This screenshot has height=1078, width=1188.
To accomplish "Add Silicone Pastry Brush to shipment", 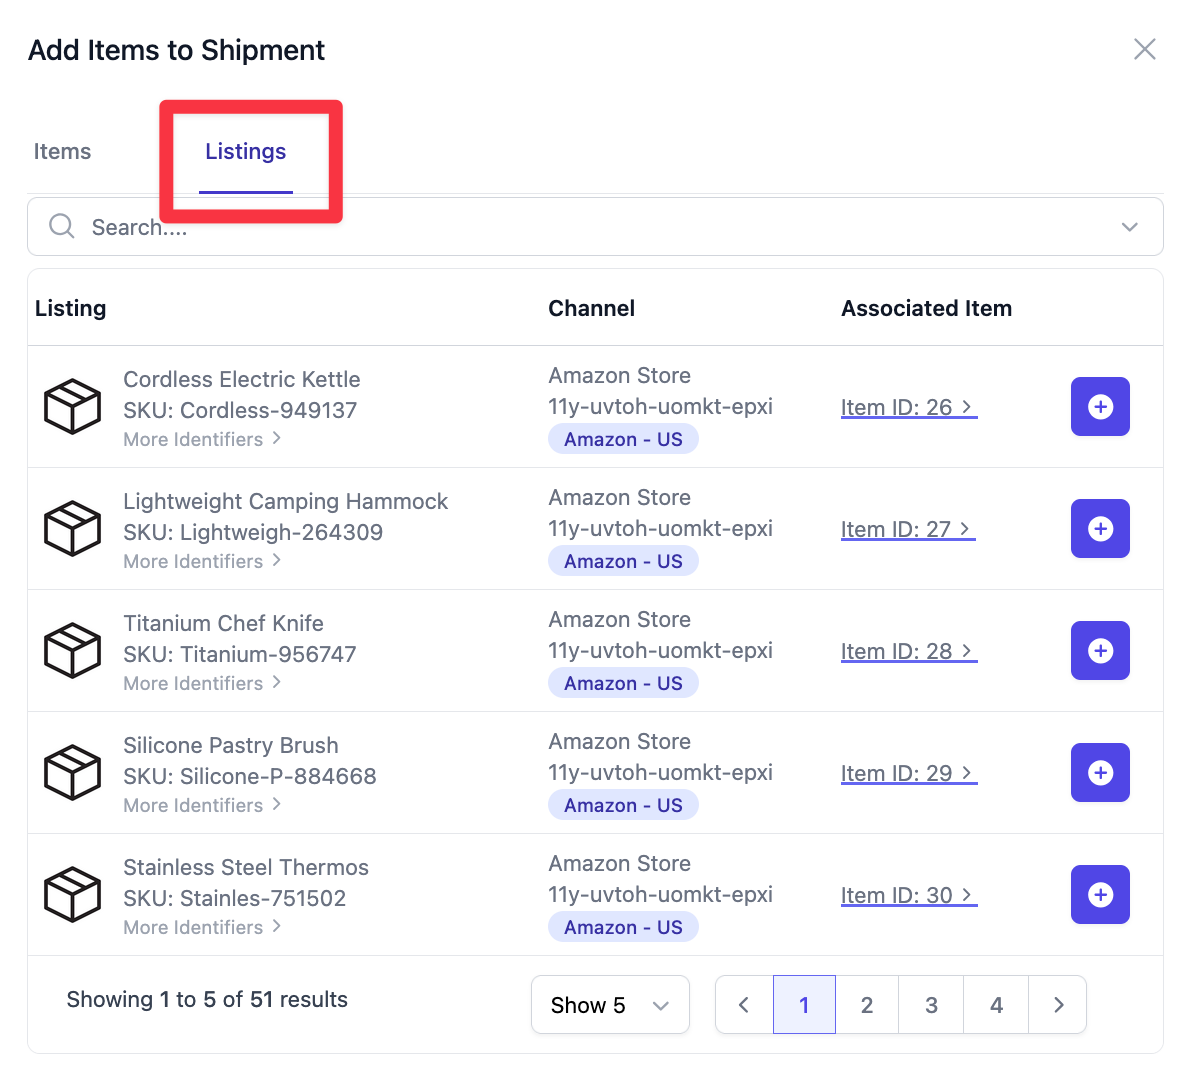I will 1099,773.
